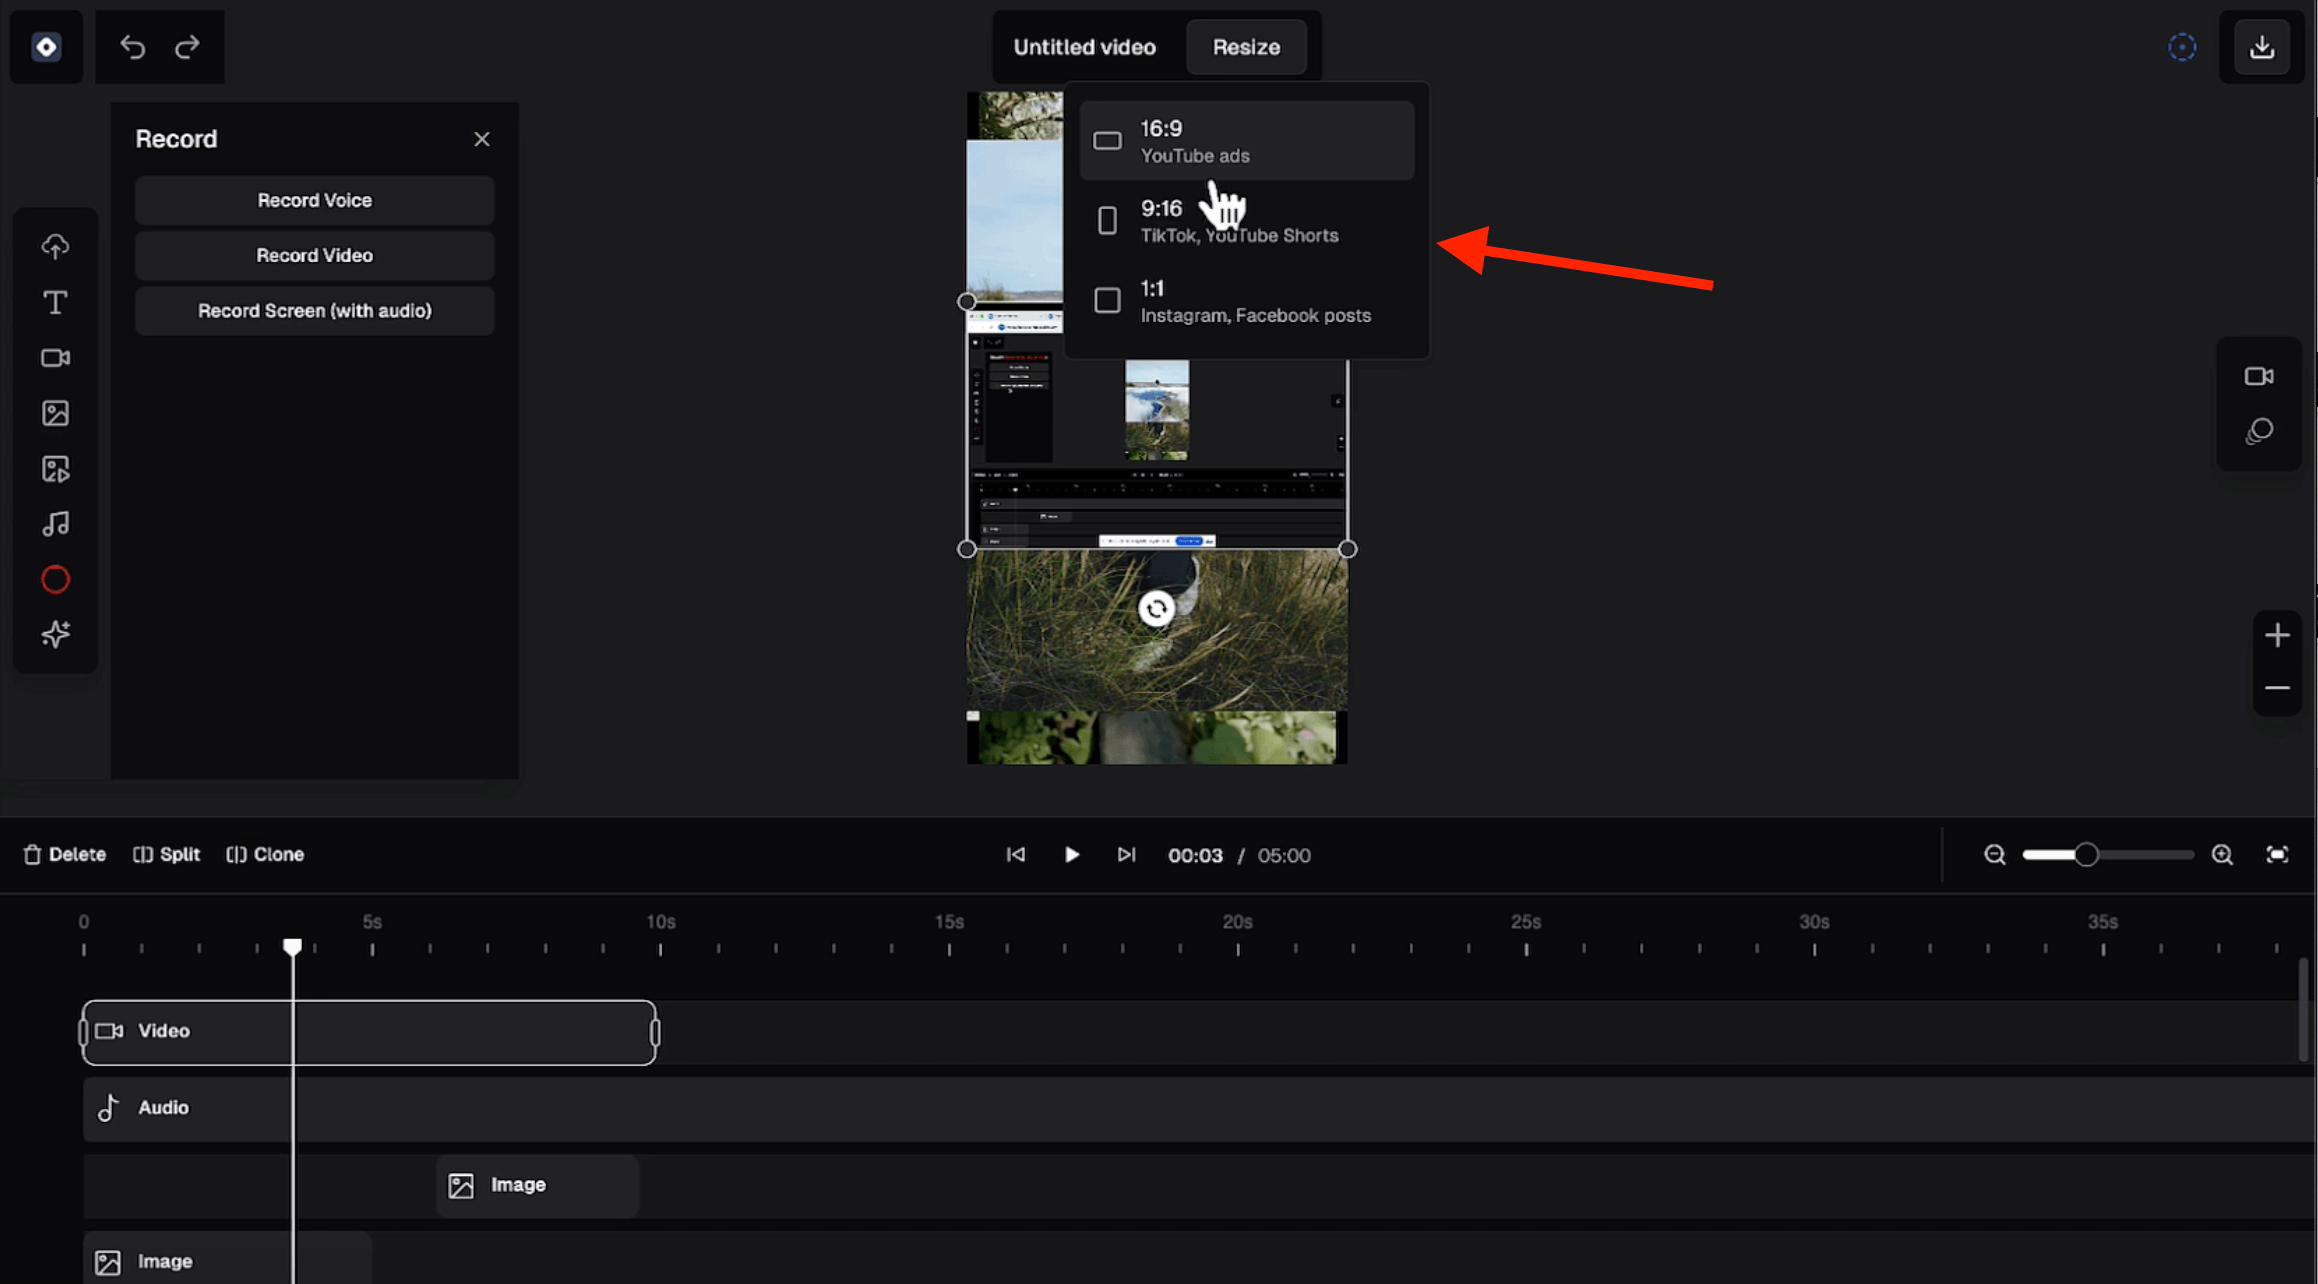2318x1284 pixels.
Task: Open the AI sparkle tools icon
Action: tap(55, 634)
